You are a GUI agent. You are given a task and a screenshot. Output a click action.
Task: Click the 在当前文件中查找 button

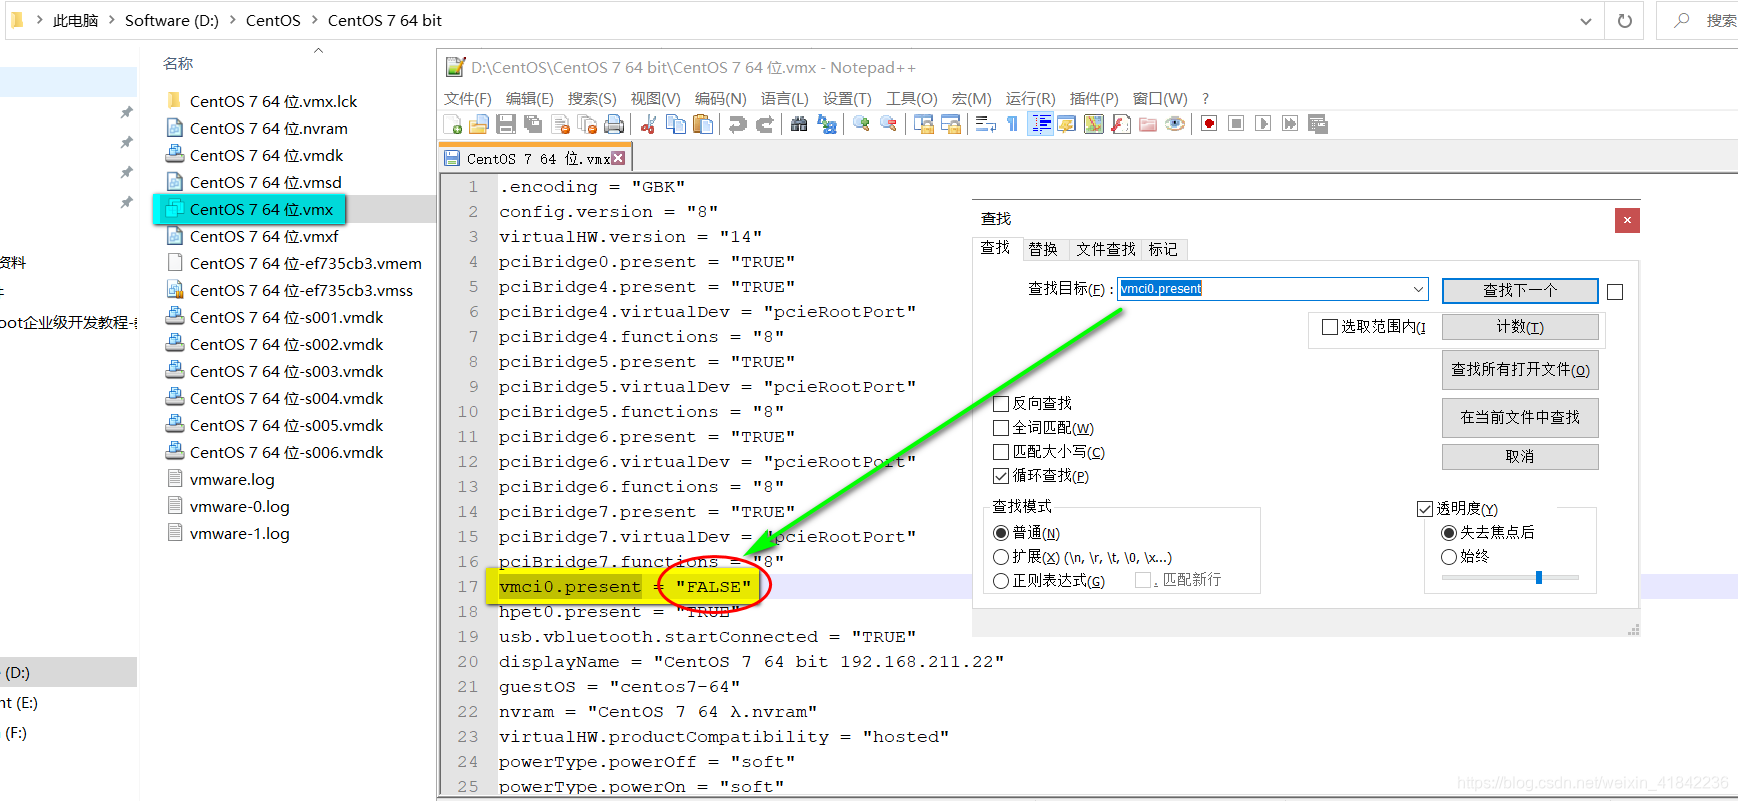pos(1520,417)
